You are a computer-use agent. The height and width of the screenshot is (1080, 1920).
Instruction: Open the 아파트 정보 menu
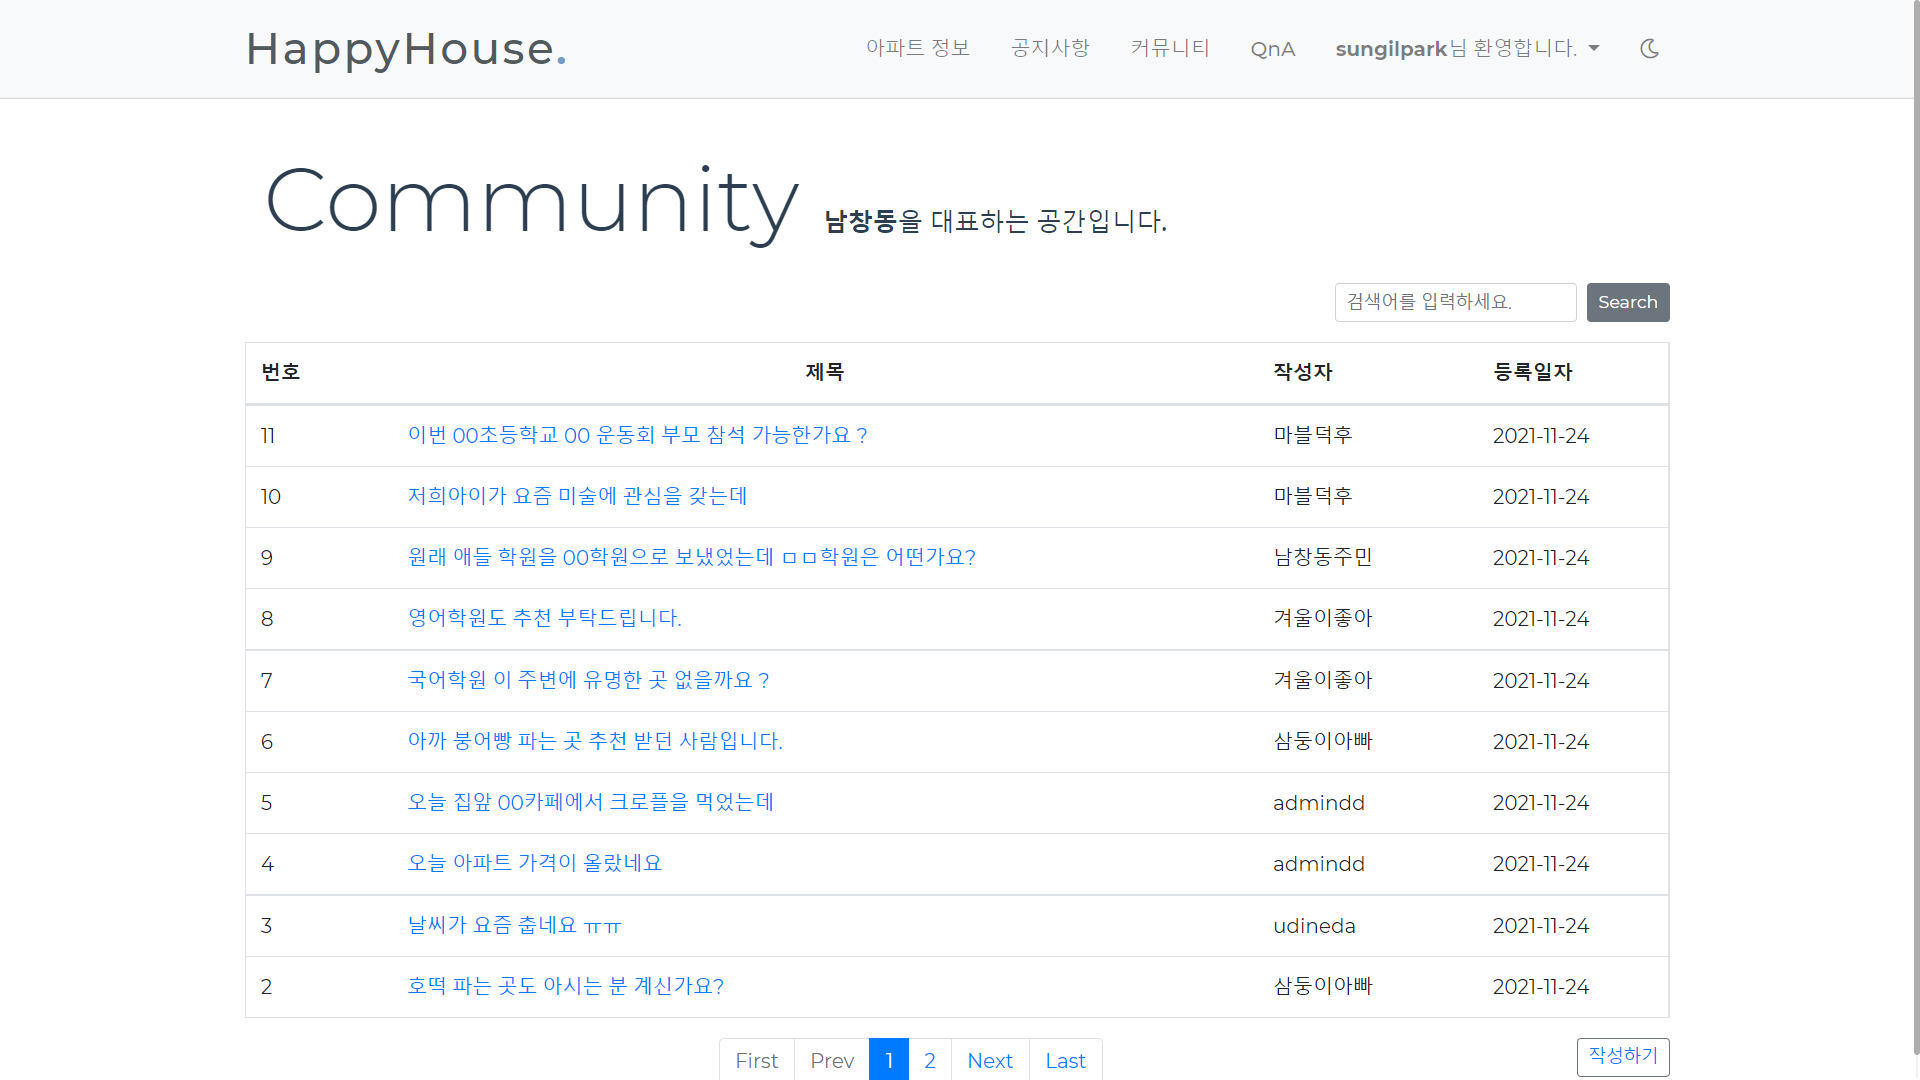coord(917,48)
